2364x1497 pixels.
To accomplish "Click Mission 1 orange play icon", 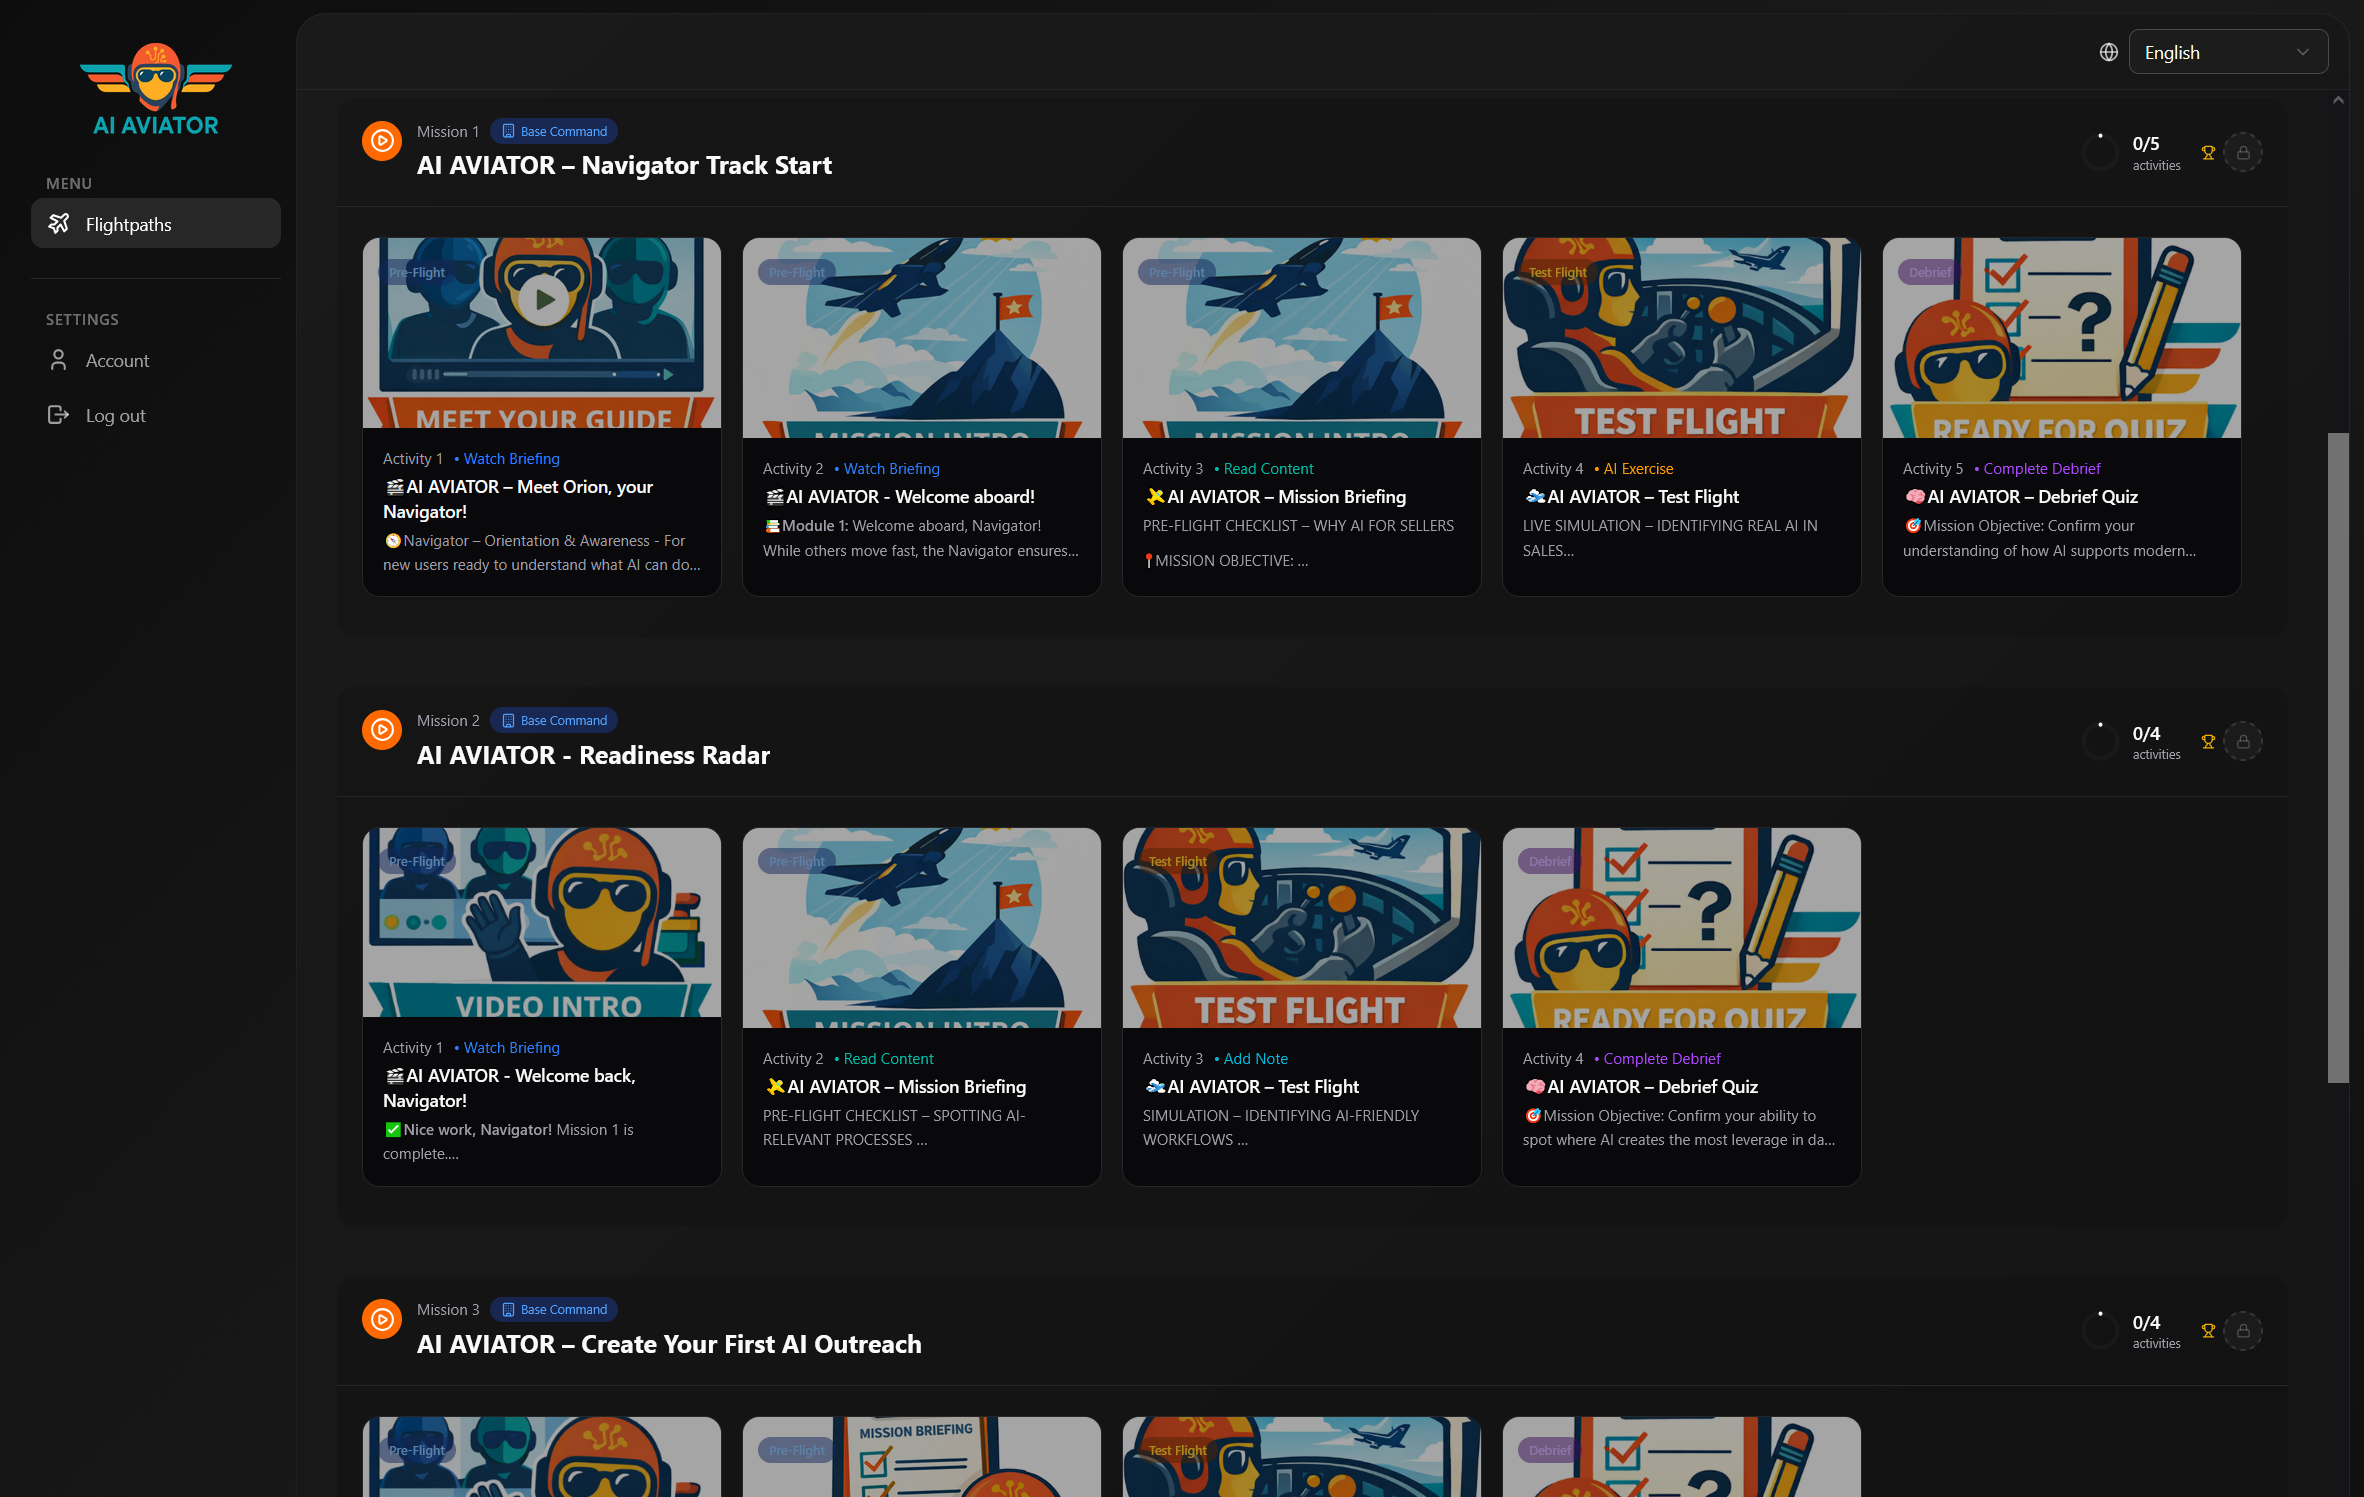I will (x=382, y=142).
